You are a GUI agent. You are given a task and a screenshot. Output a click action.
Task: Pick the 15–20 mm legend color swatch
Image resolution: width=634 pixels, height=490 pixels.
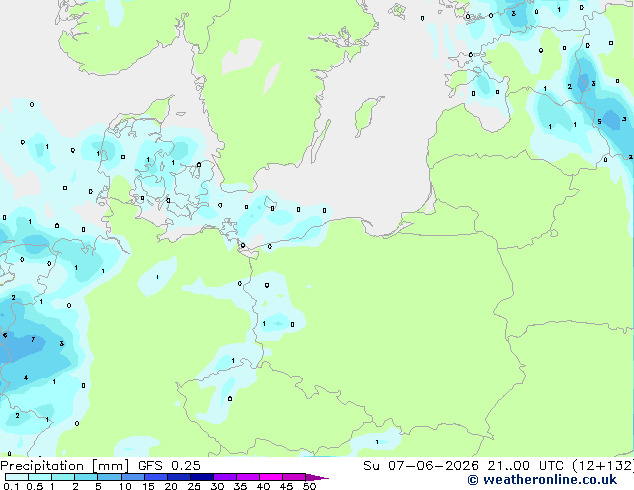pos(155,477)
